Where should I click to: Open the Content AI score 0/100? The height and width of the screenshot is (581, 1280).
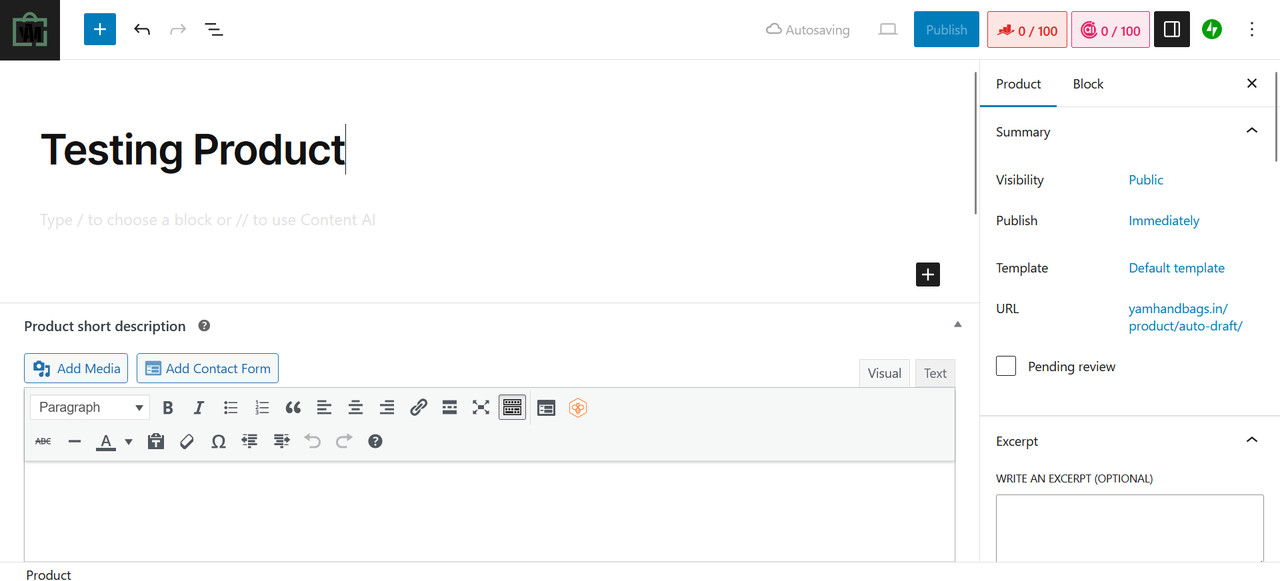[x=1111, y=30]
